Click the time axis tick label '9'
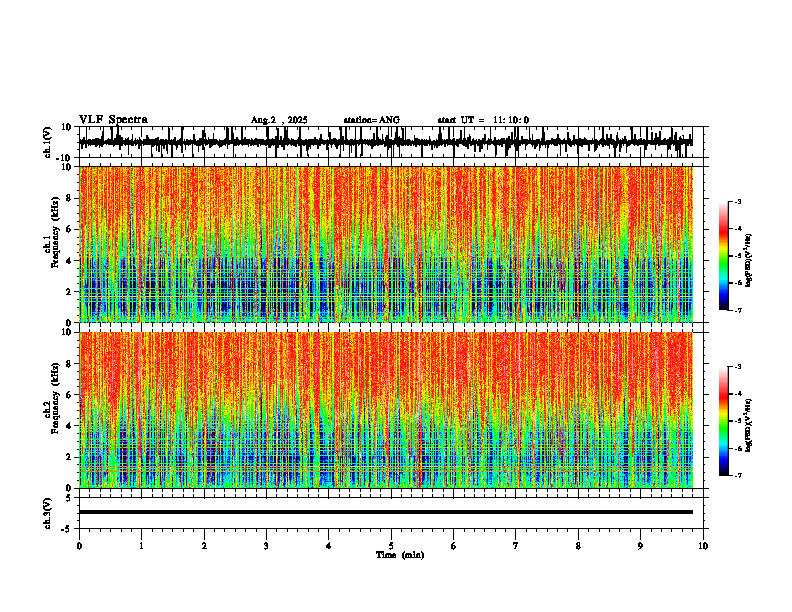This screenshot has width=792, height=612. click(640, 546)
